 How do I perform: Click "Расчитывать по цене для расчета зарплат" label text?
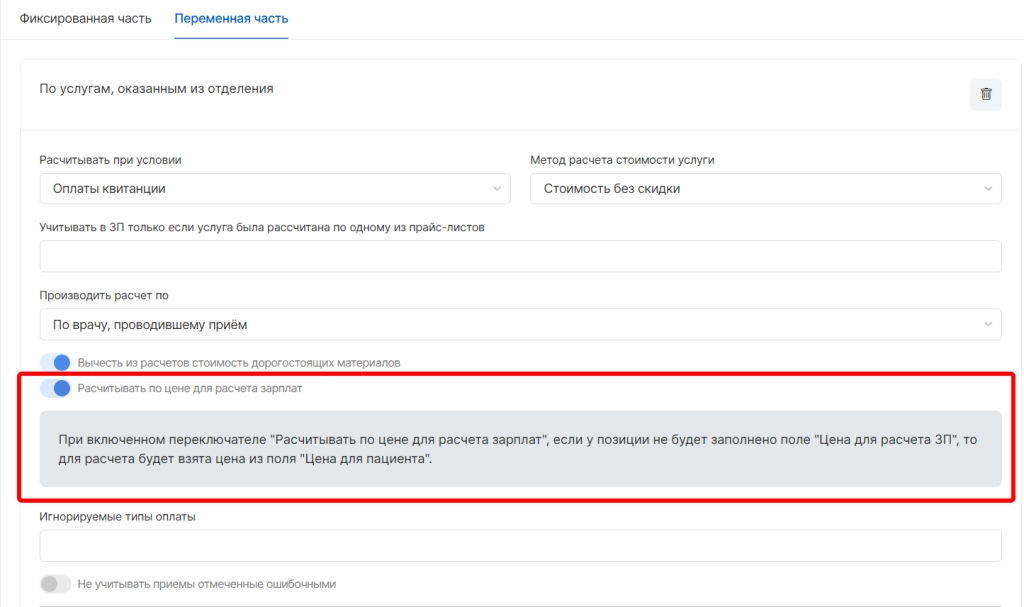coord(190,388)
